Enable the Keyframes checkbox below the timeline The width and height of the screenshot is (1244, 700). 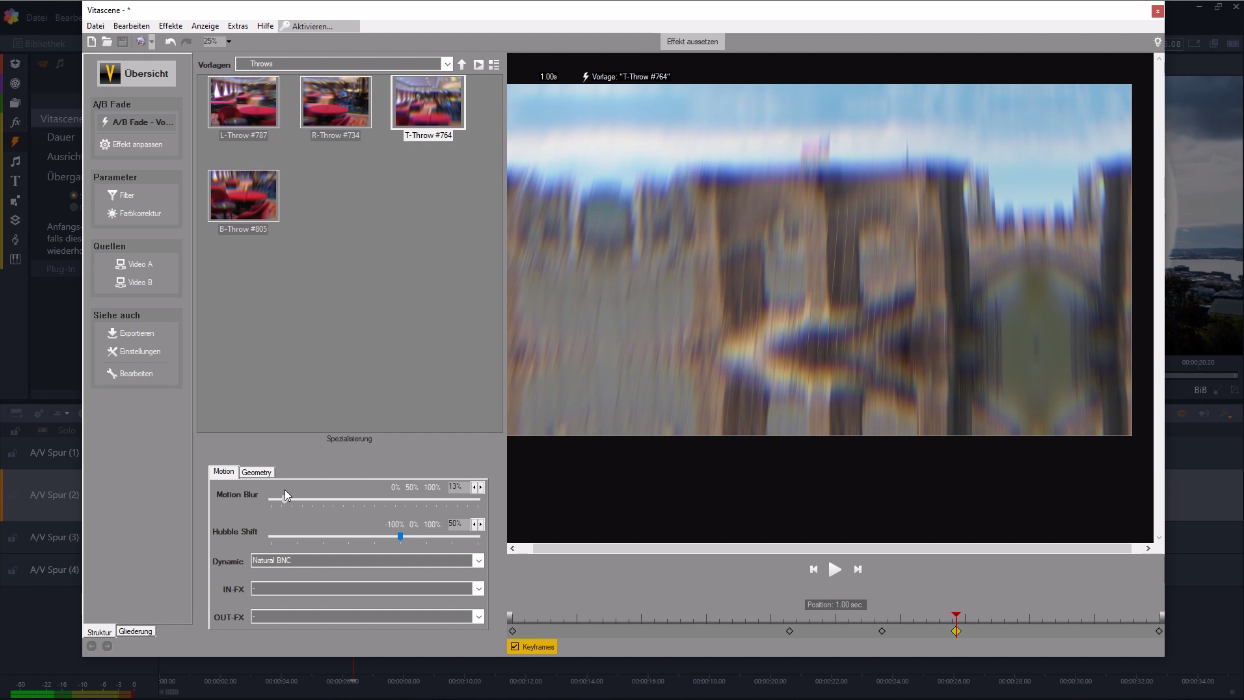516,646
